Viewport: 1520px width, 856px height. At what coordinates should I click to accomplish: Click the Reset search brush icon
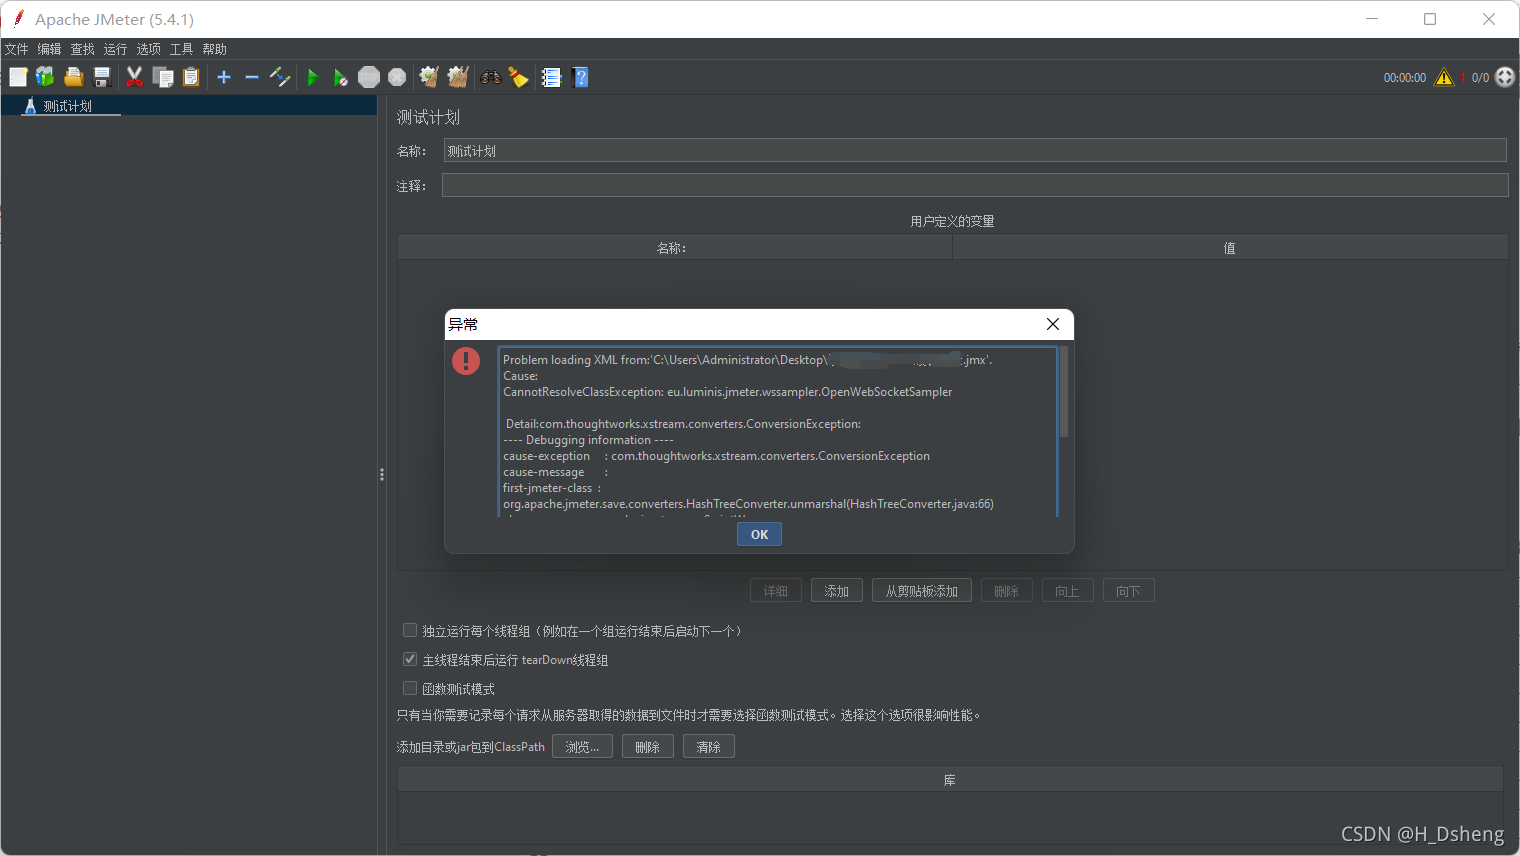point(518,77)
